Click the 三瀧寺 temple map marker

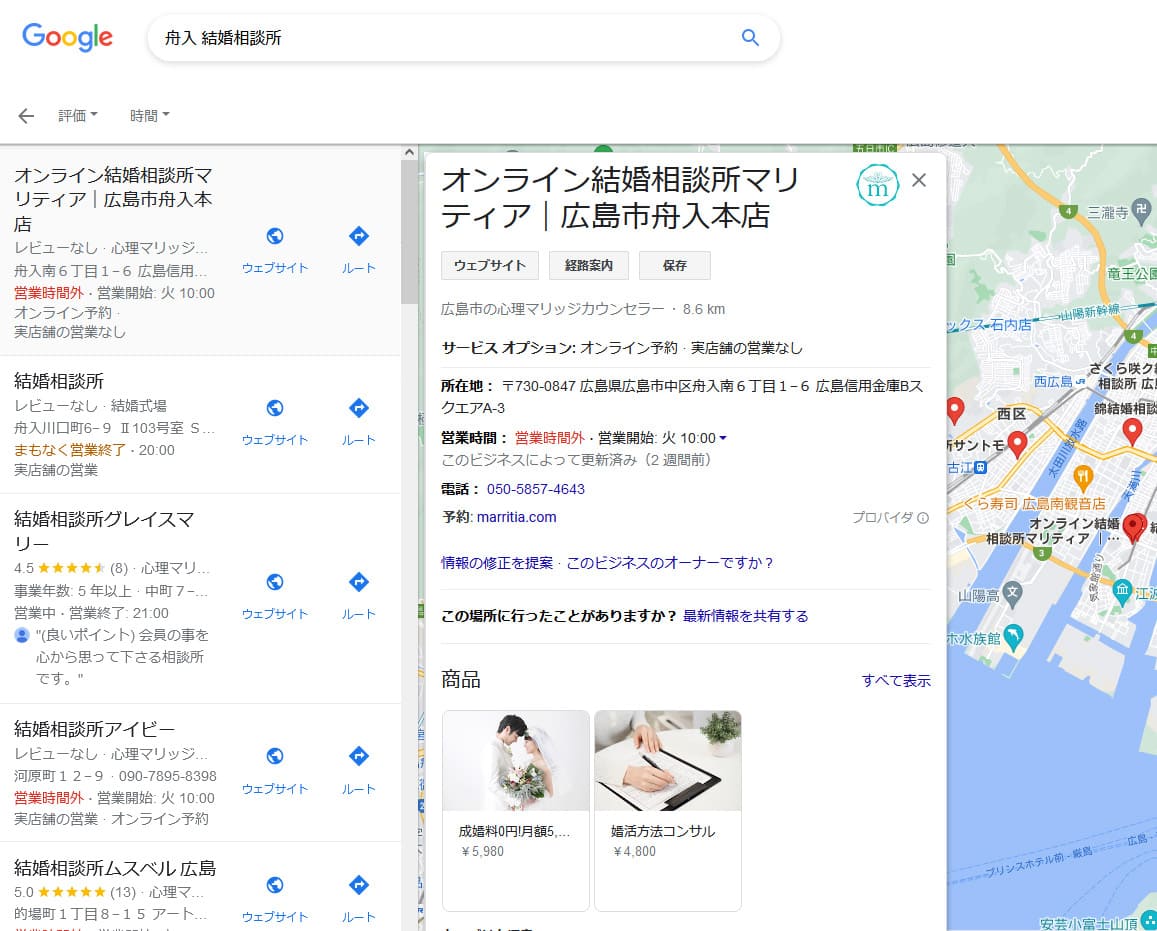pos(1141,211)
